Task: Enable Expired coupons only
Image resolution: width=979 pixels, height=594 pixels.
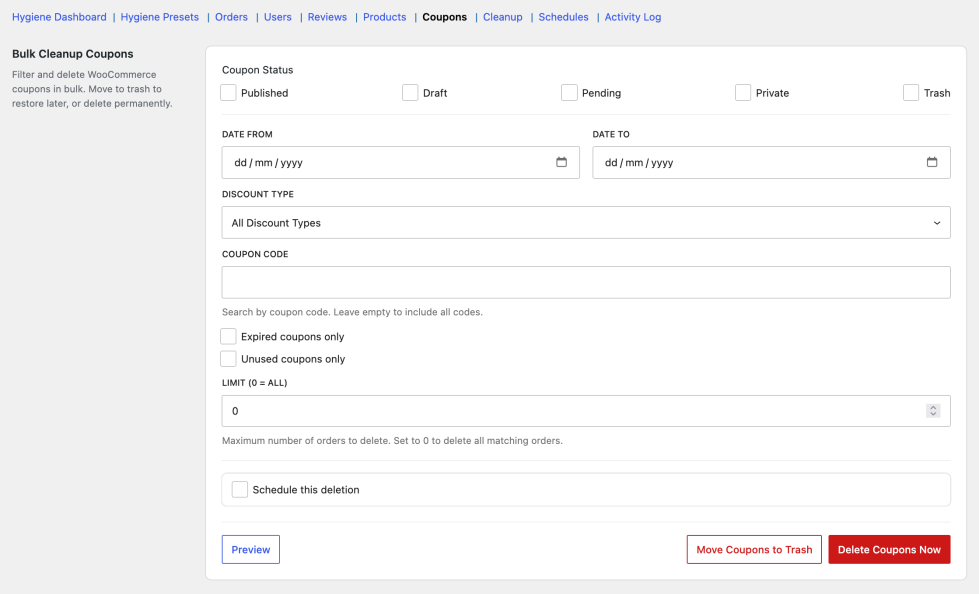Action: click(229, 337)
